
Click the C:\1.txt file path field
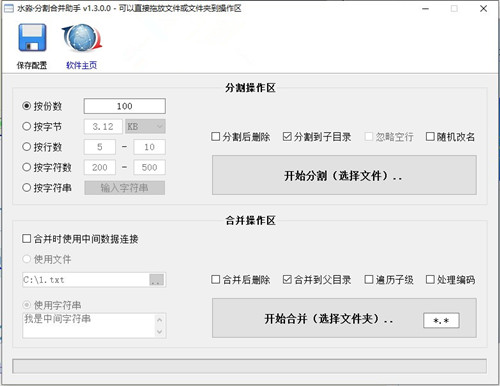(86, 280)
